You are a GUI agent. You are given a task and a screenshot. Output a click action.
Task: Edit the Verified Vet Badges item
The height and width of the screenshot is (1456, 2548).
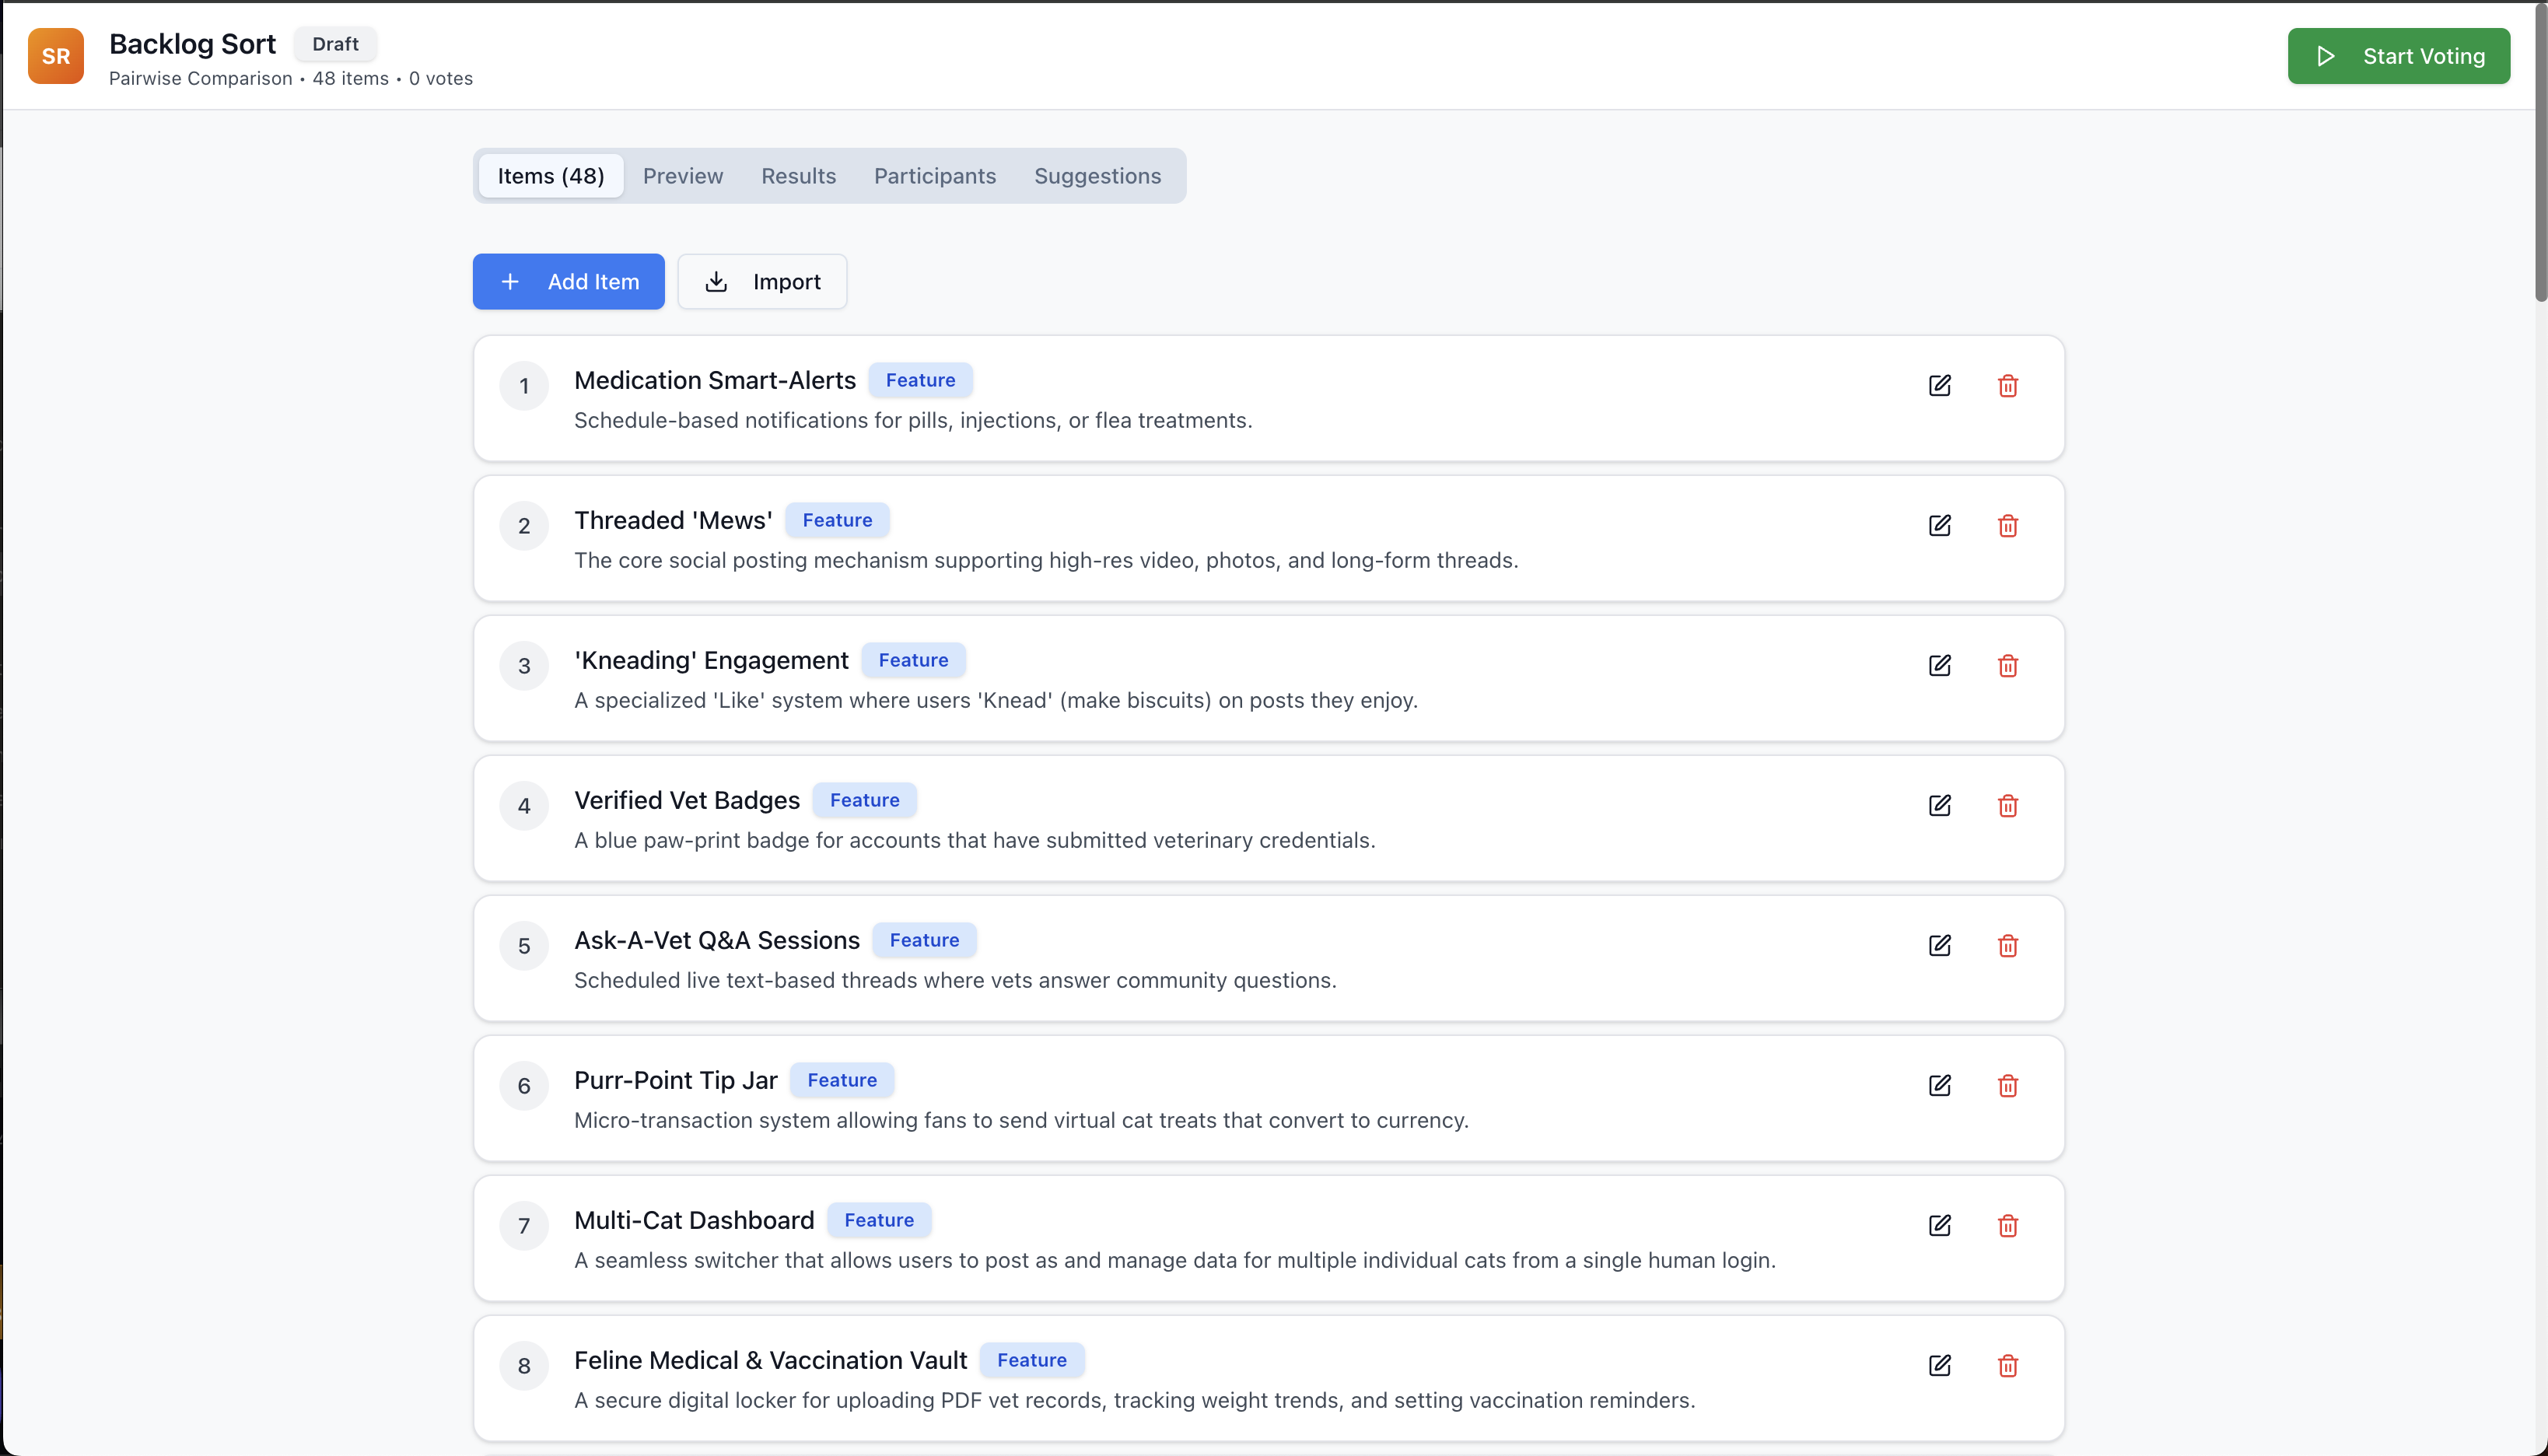[1939, 806]
